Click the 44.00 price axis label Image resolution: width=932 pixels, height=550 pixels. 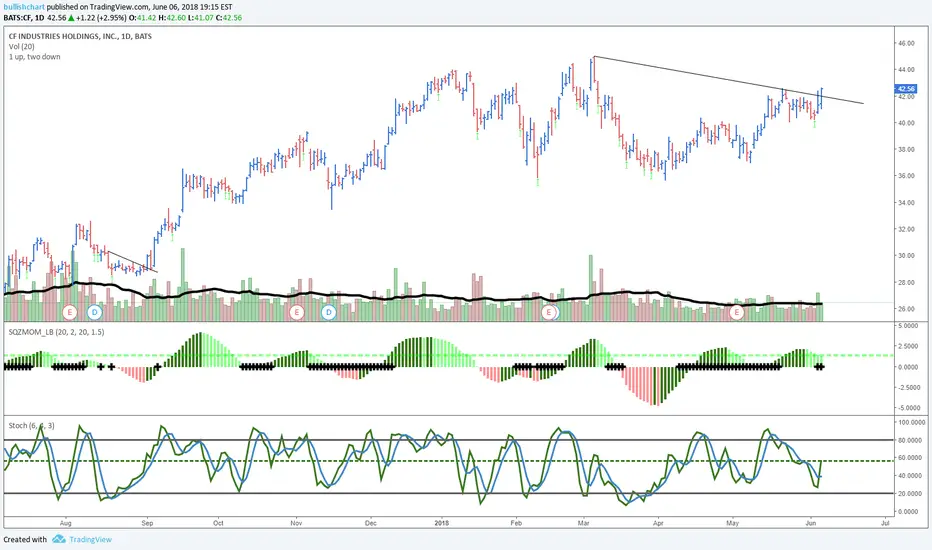(906, 70)
